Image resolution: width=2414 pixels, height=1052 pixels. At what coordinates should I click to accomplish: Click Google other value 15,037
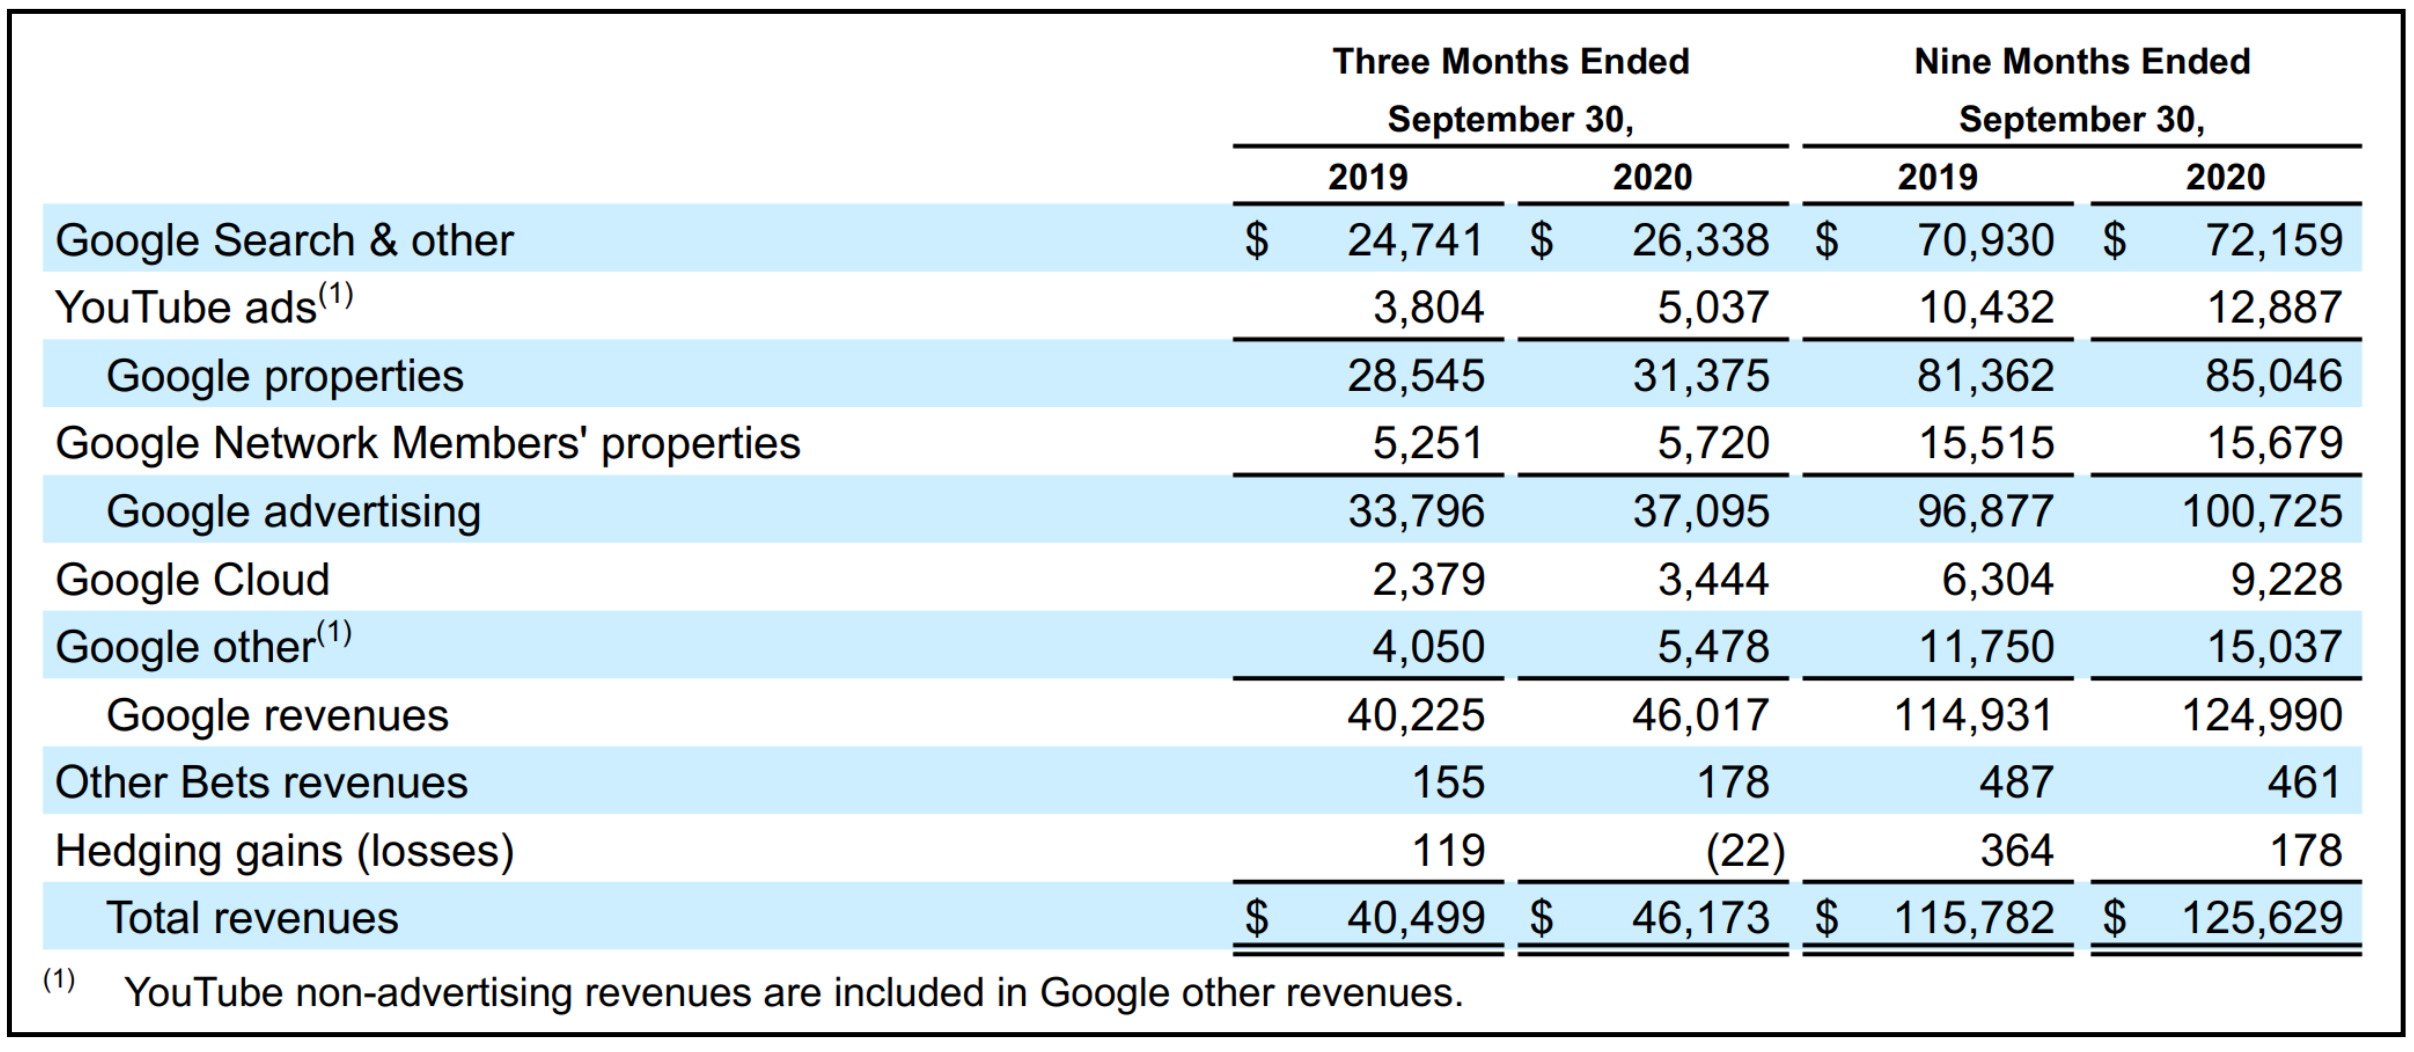click(2273, 647)
